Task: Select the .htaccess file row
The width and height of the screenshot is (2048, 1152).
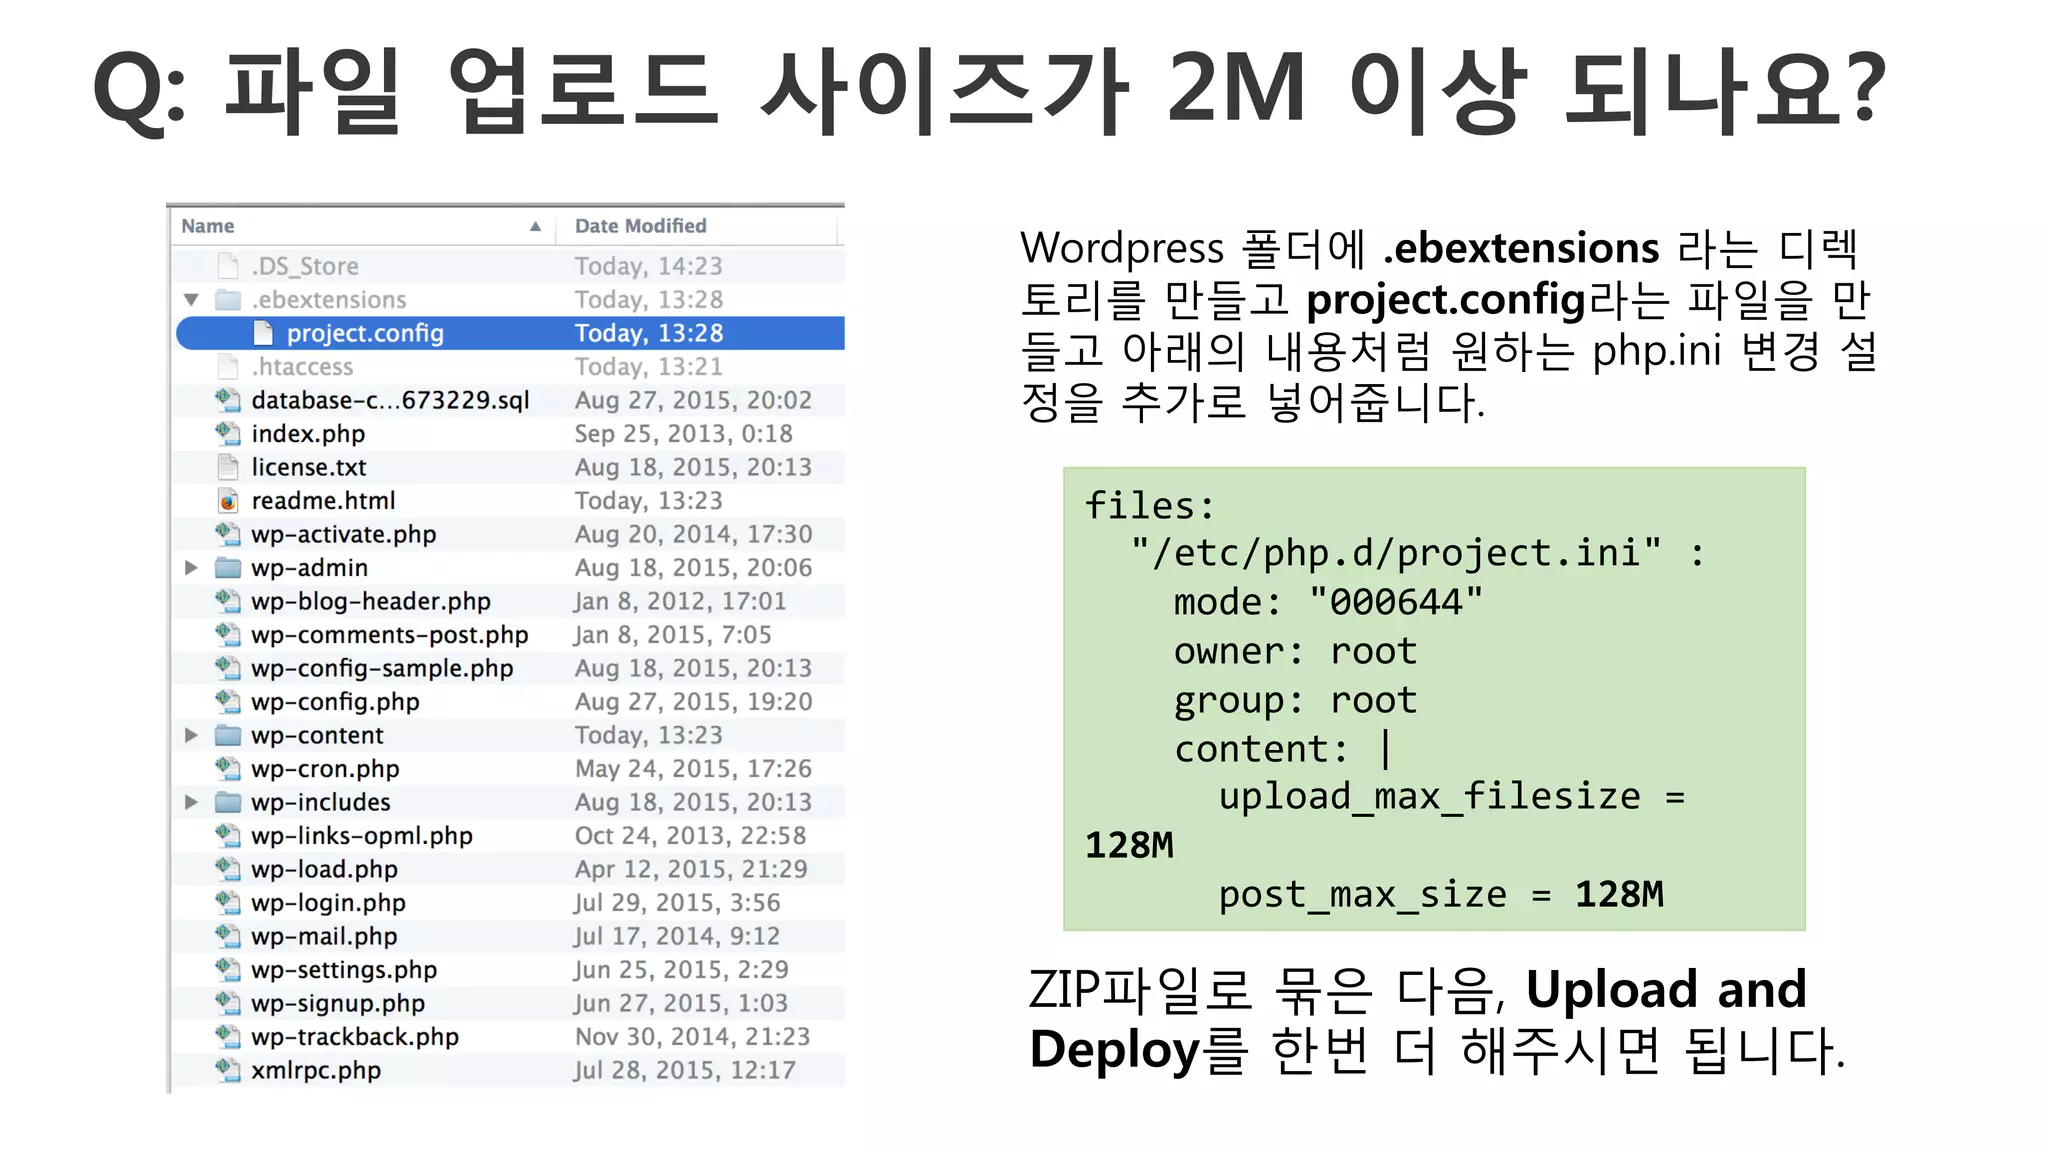Action: 303,367
